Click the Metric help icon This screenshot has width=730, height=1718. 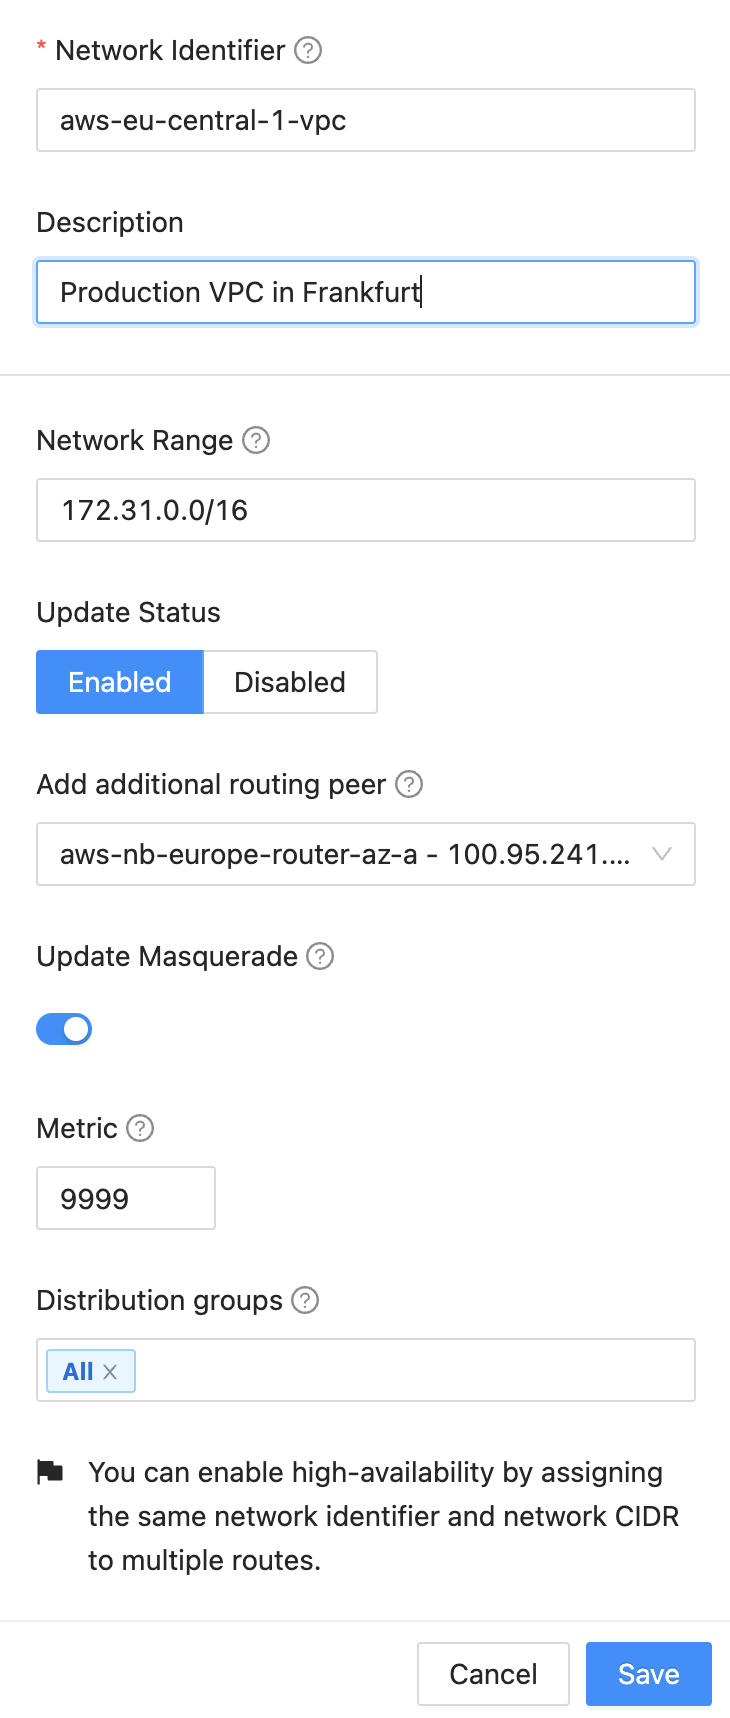[x=140, y=1128]
